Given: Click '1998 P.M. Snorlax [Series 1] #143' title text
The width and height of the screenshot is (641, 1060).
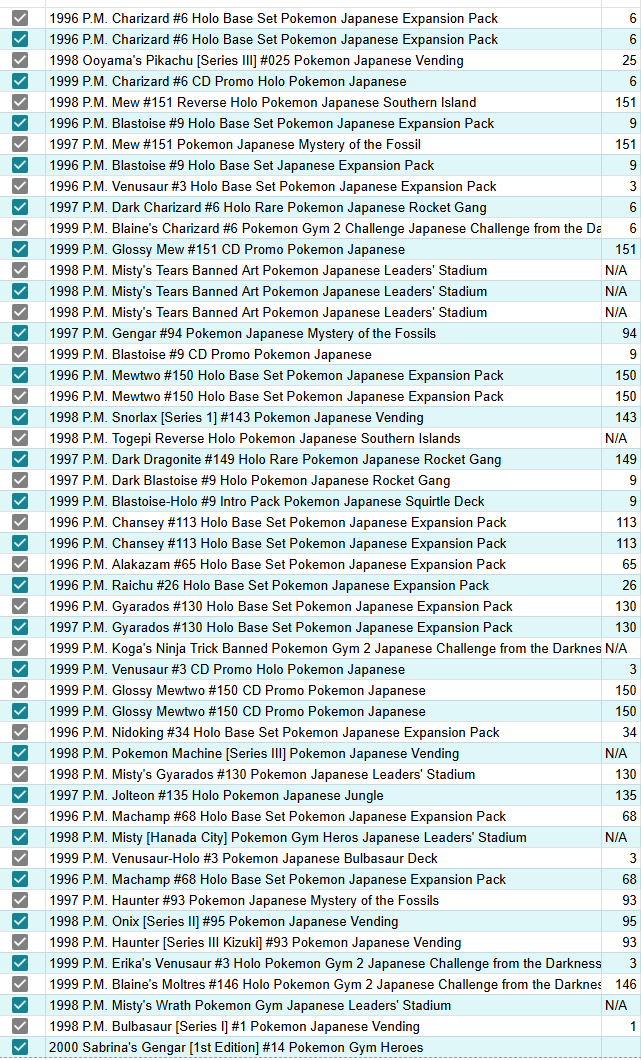Looking at the screenshot, I should click(x=237, y=417).
